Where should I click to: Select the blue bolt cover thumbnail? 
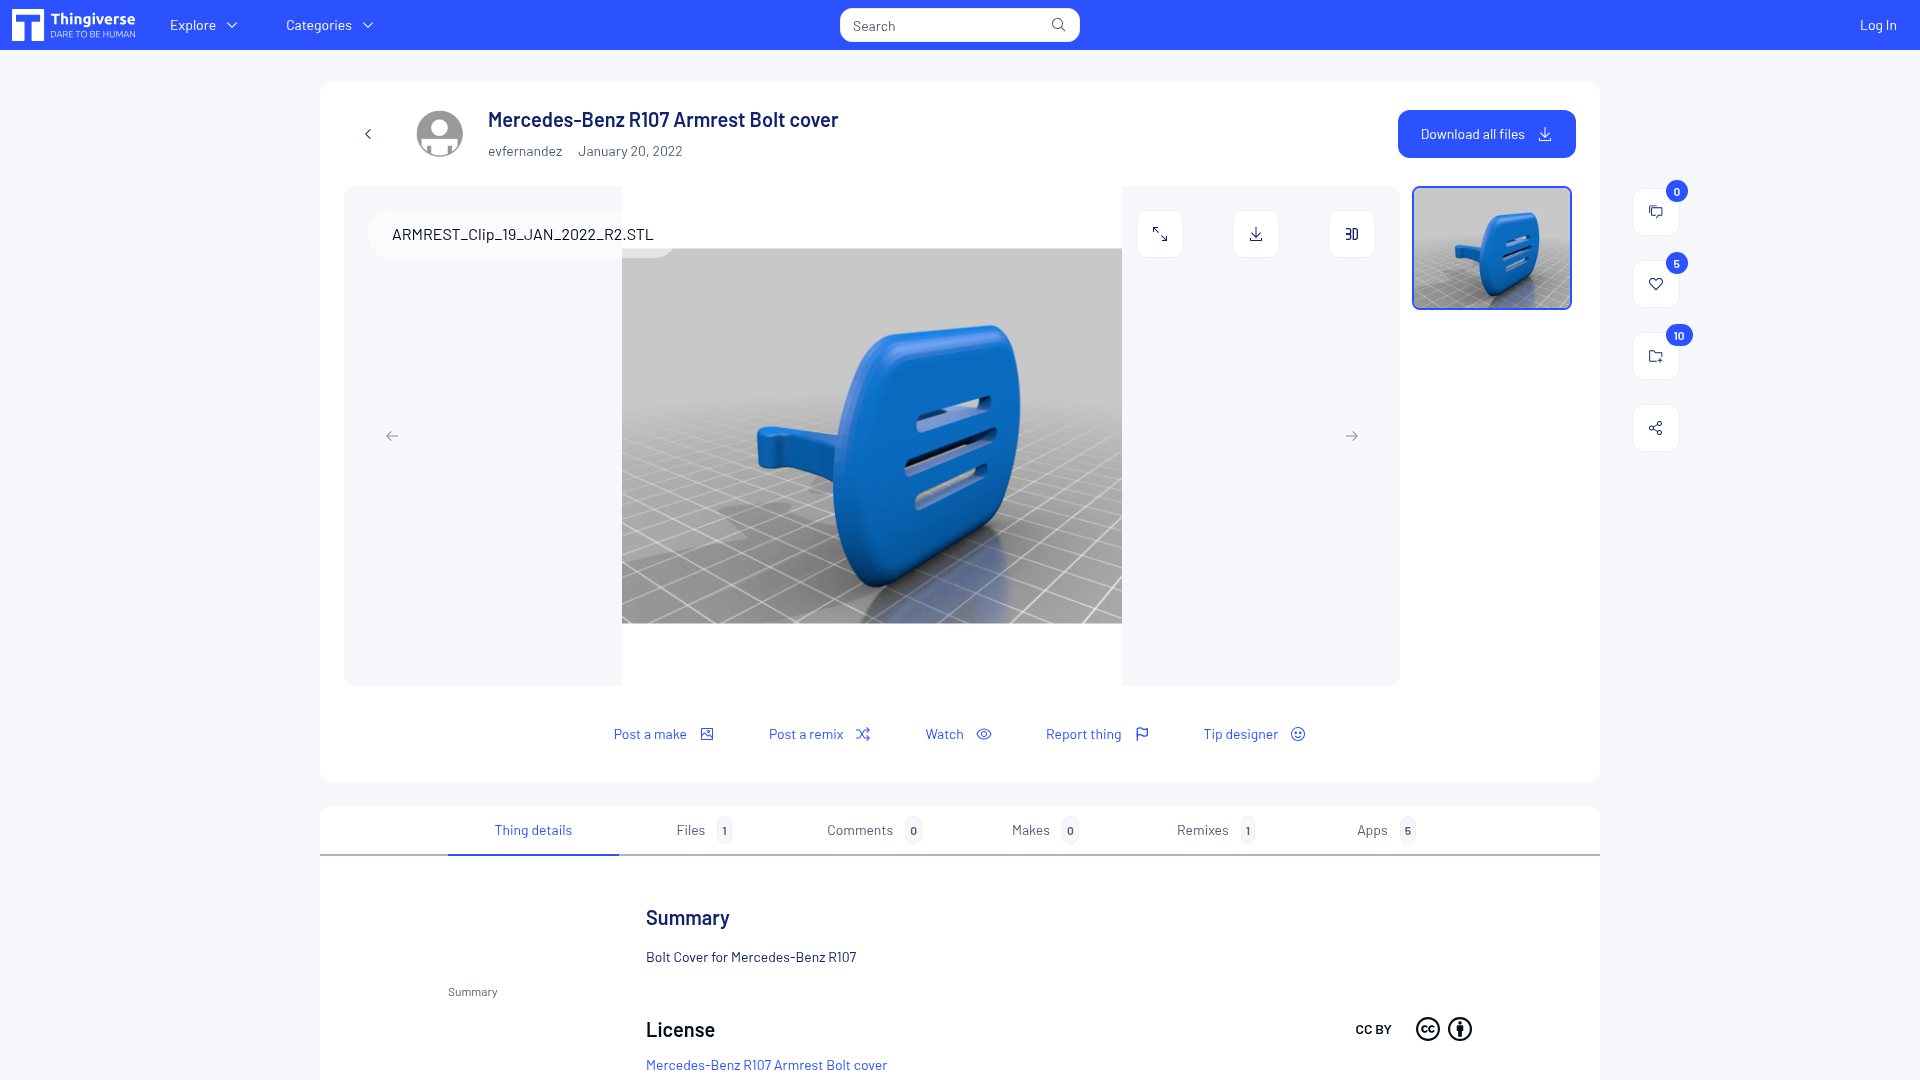1492,248
